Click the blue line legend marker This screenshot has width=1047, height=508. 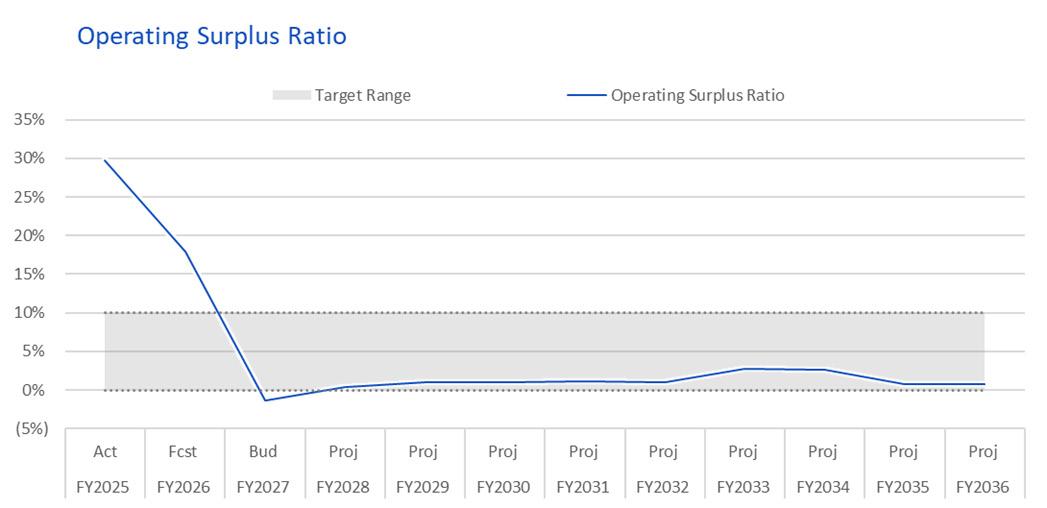(586, 95)
